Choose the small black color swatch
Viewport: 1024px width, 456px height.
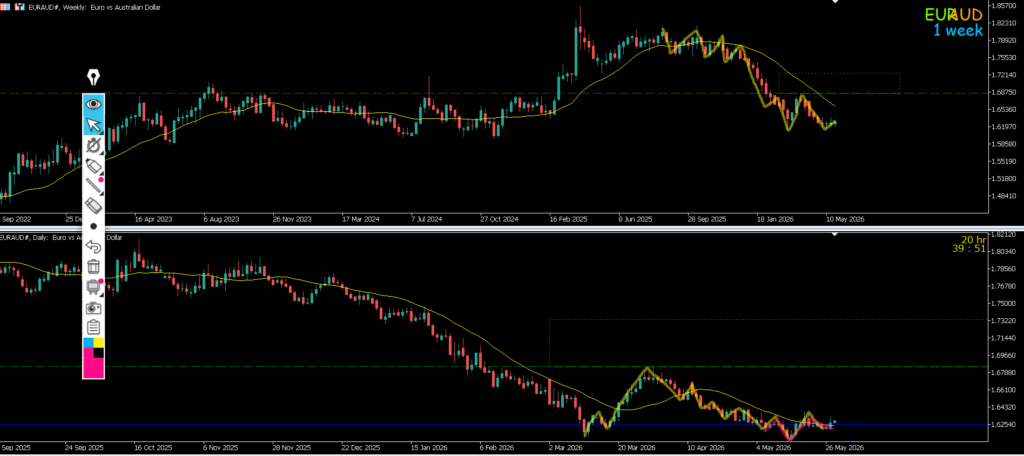tap(99, 353)
